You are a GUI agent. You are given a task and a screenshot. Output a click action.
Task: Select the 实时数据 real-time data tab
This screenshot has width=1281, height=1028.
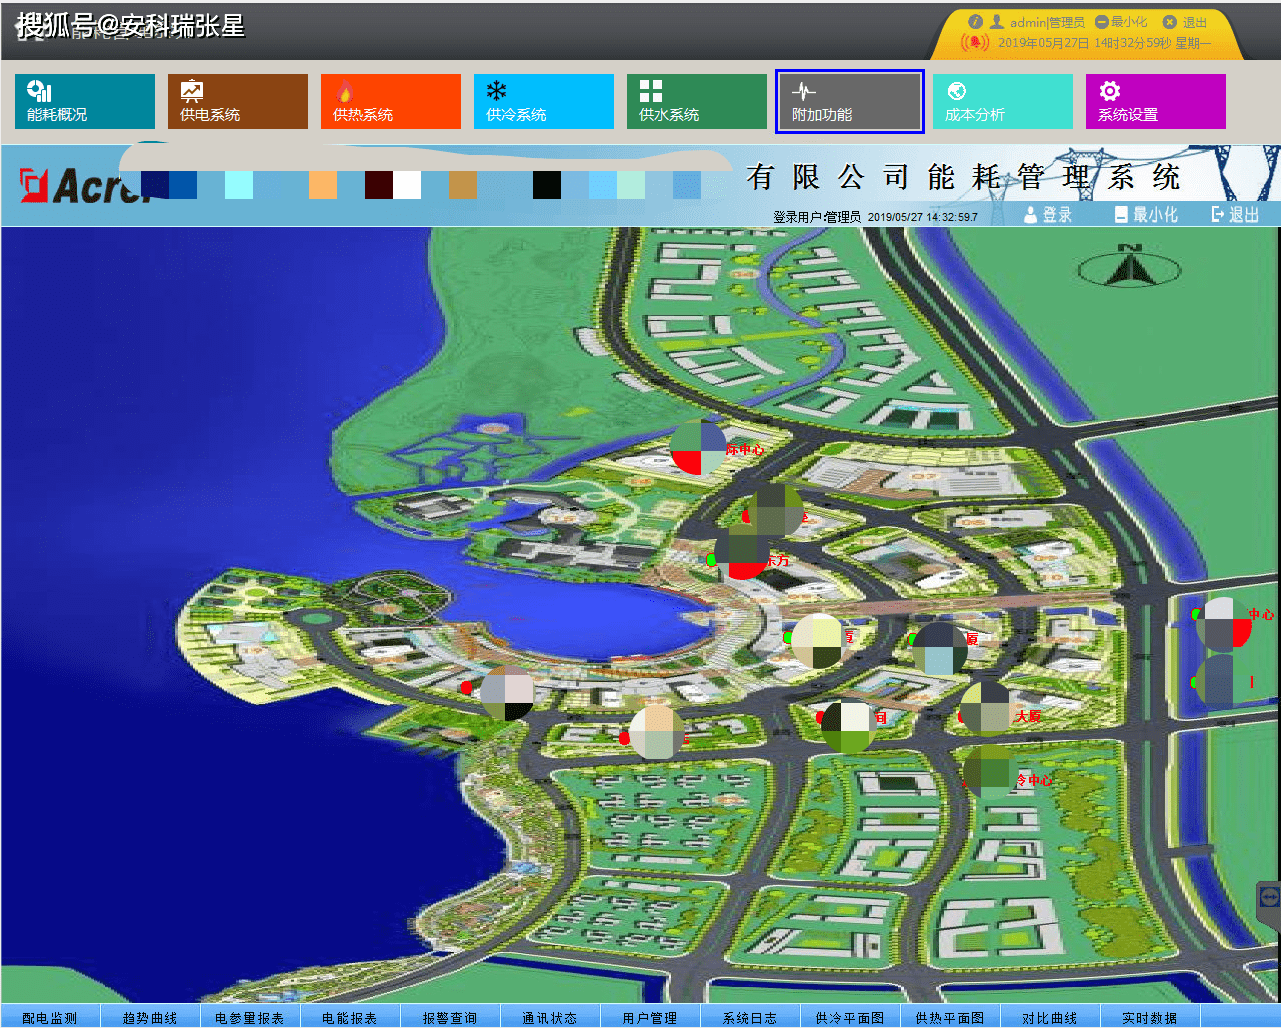point(1150,1017)
